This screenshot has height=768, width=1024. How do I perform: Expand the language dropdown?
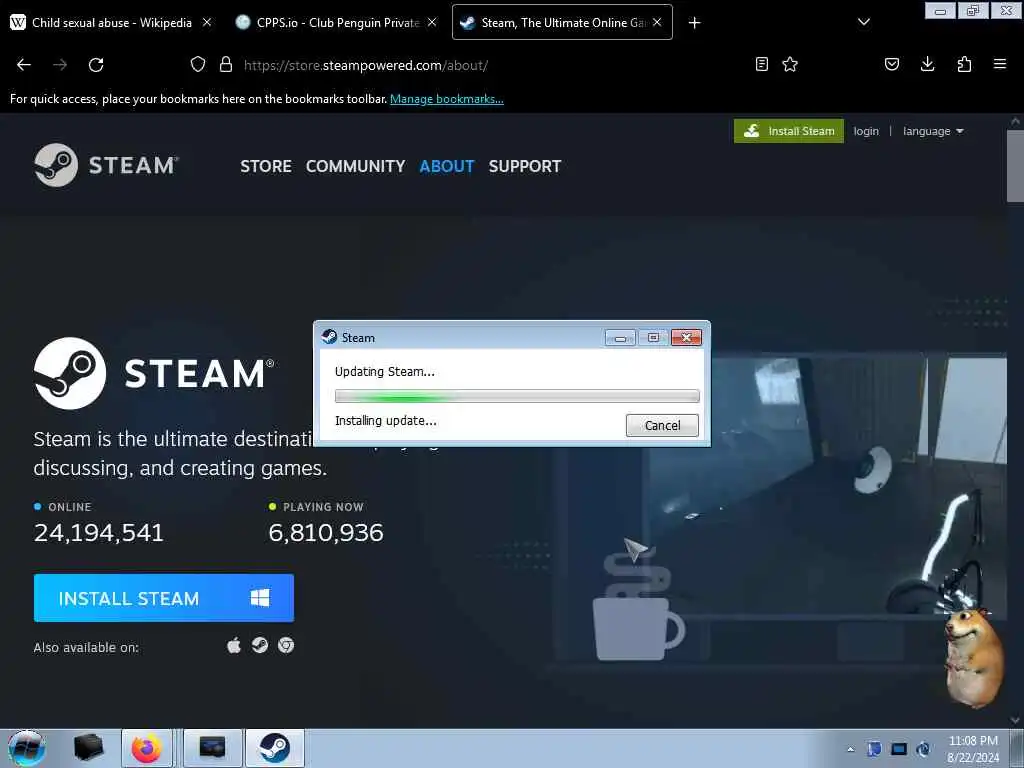click(933, 131)
